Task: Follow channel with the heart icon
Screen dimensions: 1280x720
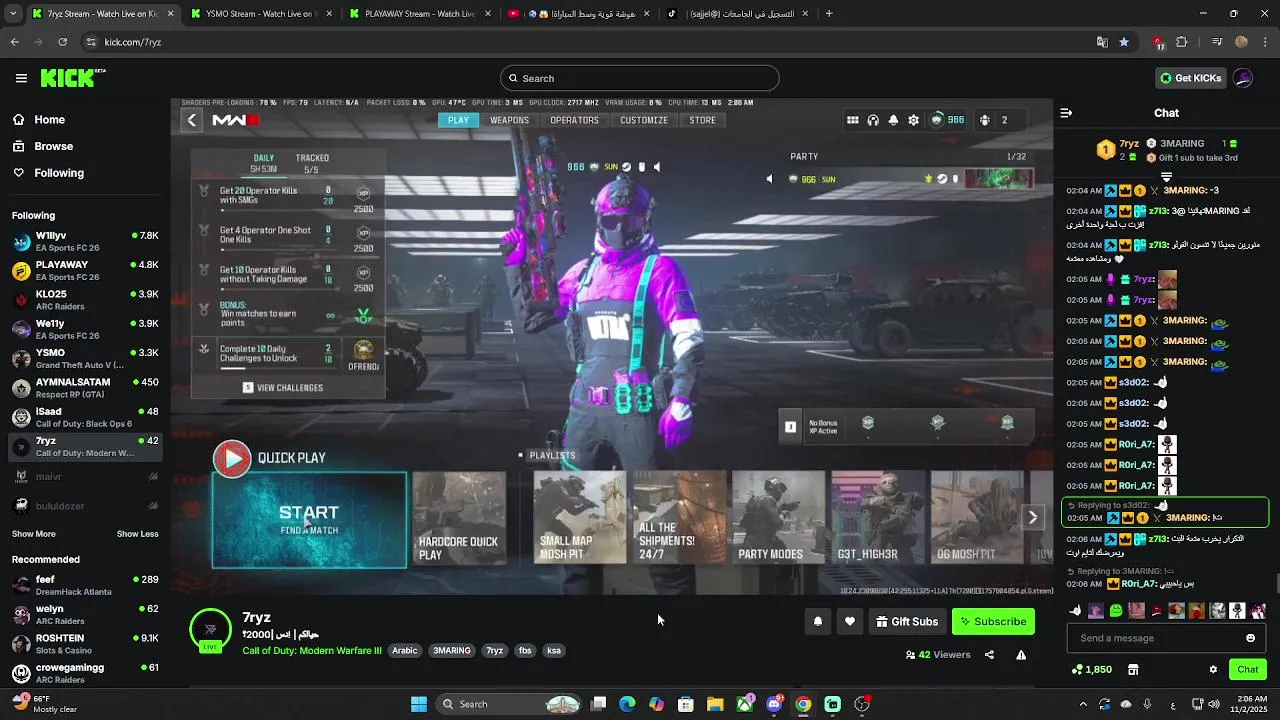Action: pyautogui.click(x=850, y=621)
